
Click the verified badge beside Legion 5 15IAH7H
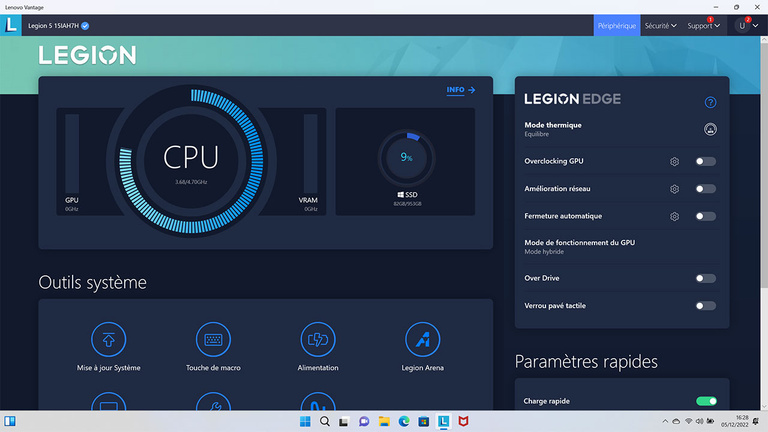click(85, 26)
